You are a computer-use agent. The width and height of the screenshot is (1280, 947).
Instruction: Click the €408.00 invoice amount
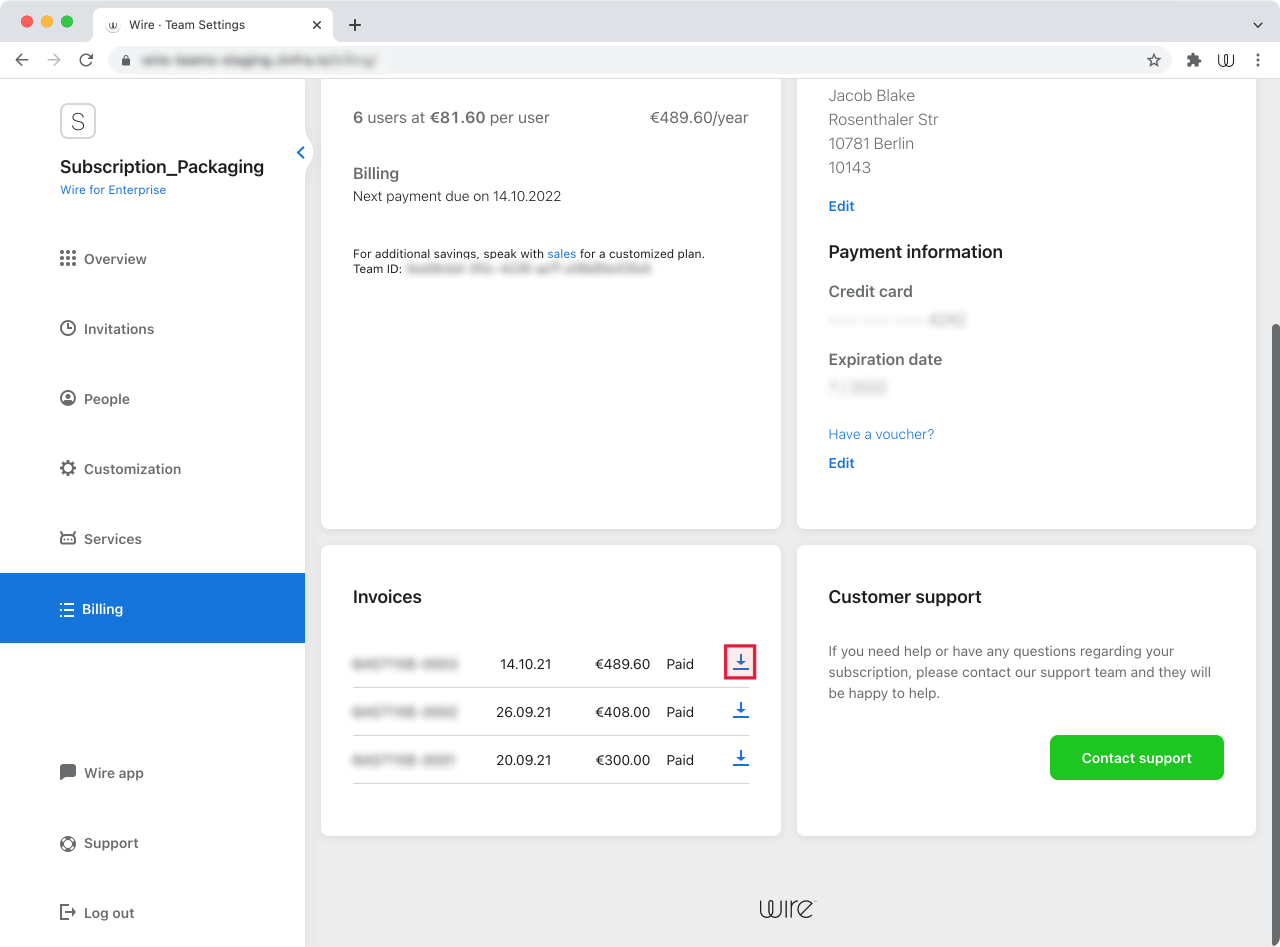pyautogui.click(x=622, y=712)
